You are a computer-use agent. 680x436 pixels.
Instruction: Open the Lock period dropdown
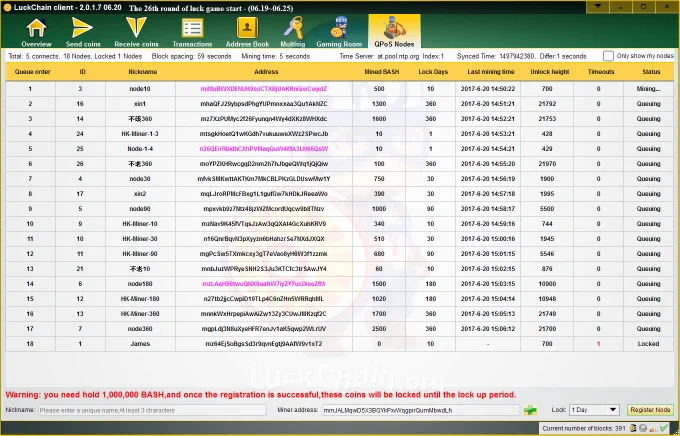(594, 410)
